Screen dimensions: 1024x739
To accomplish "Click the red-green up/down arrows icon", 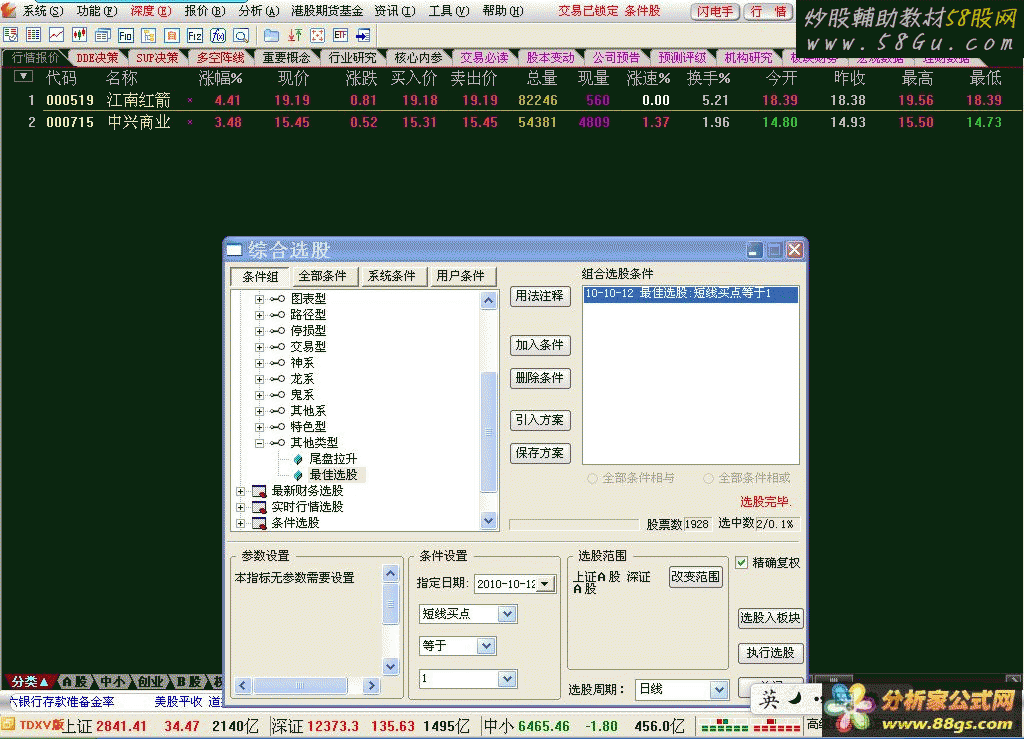I will point(295,35).
